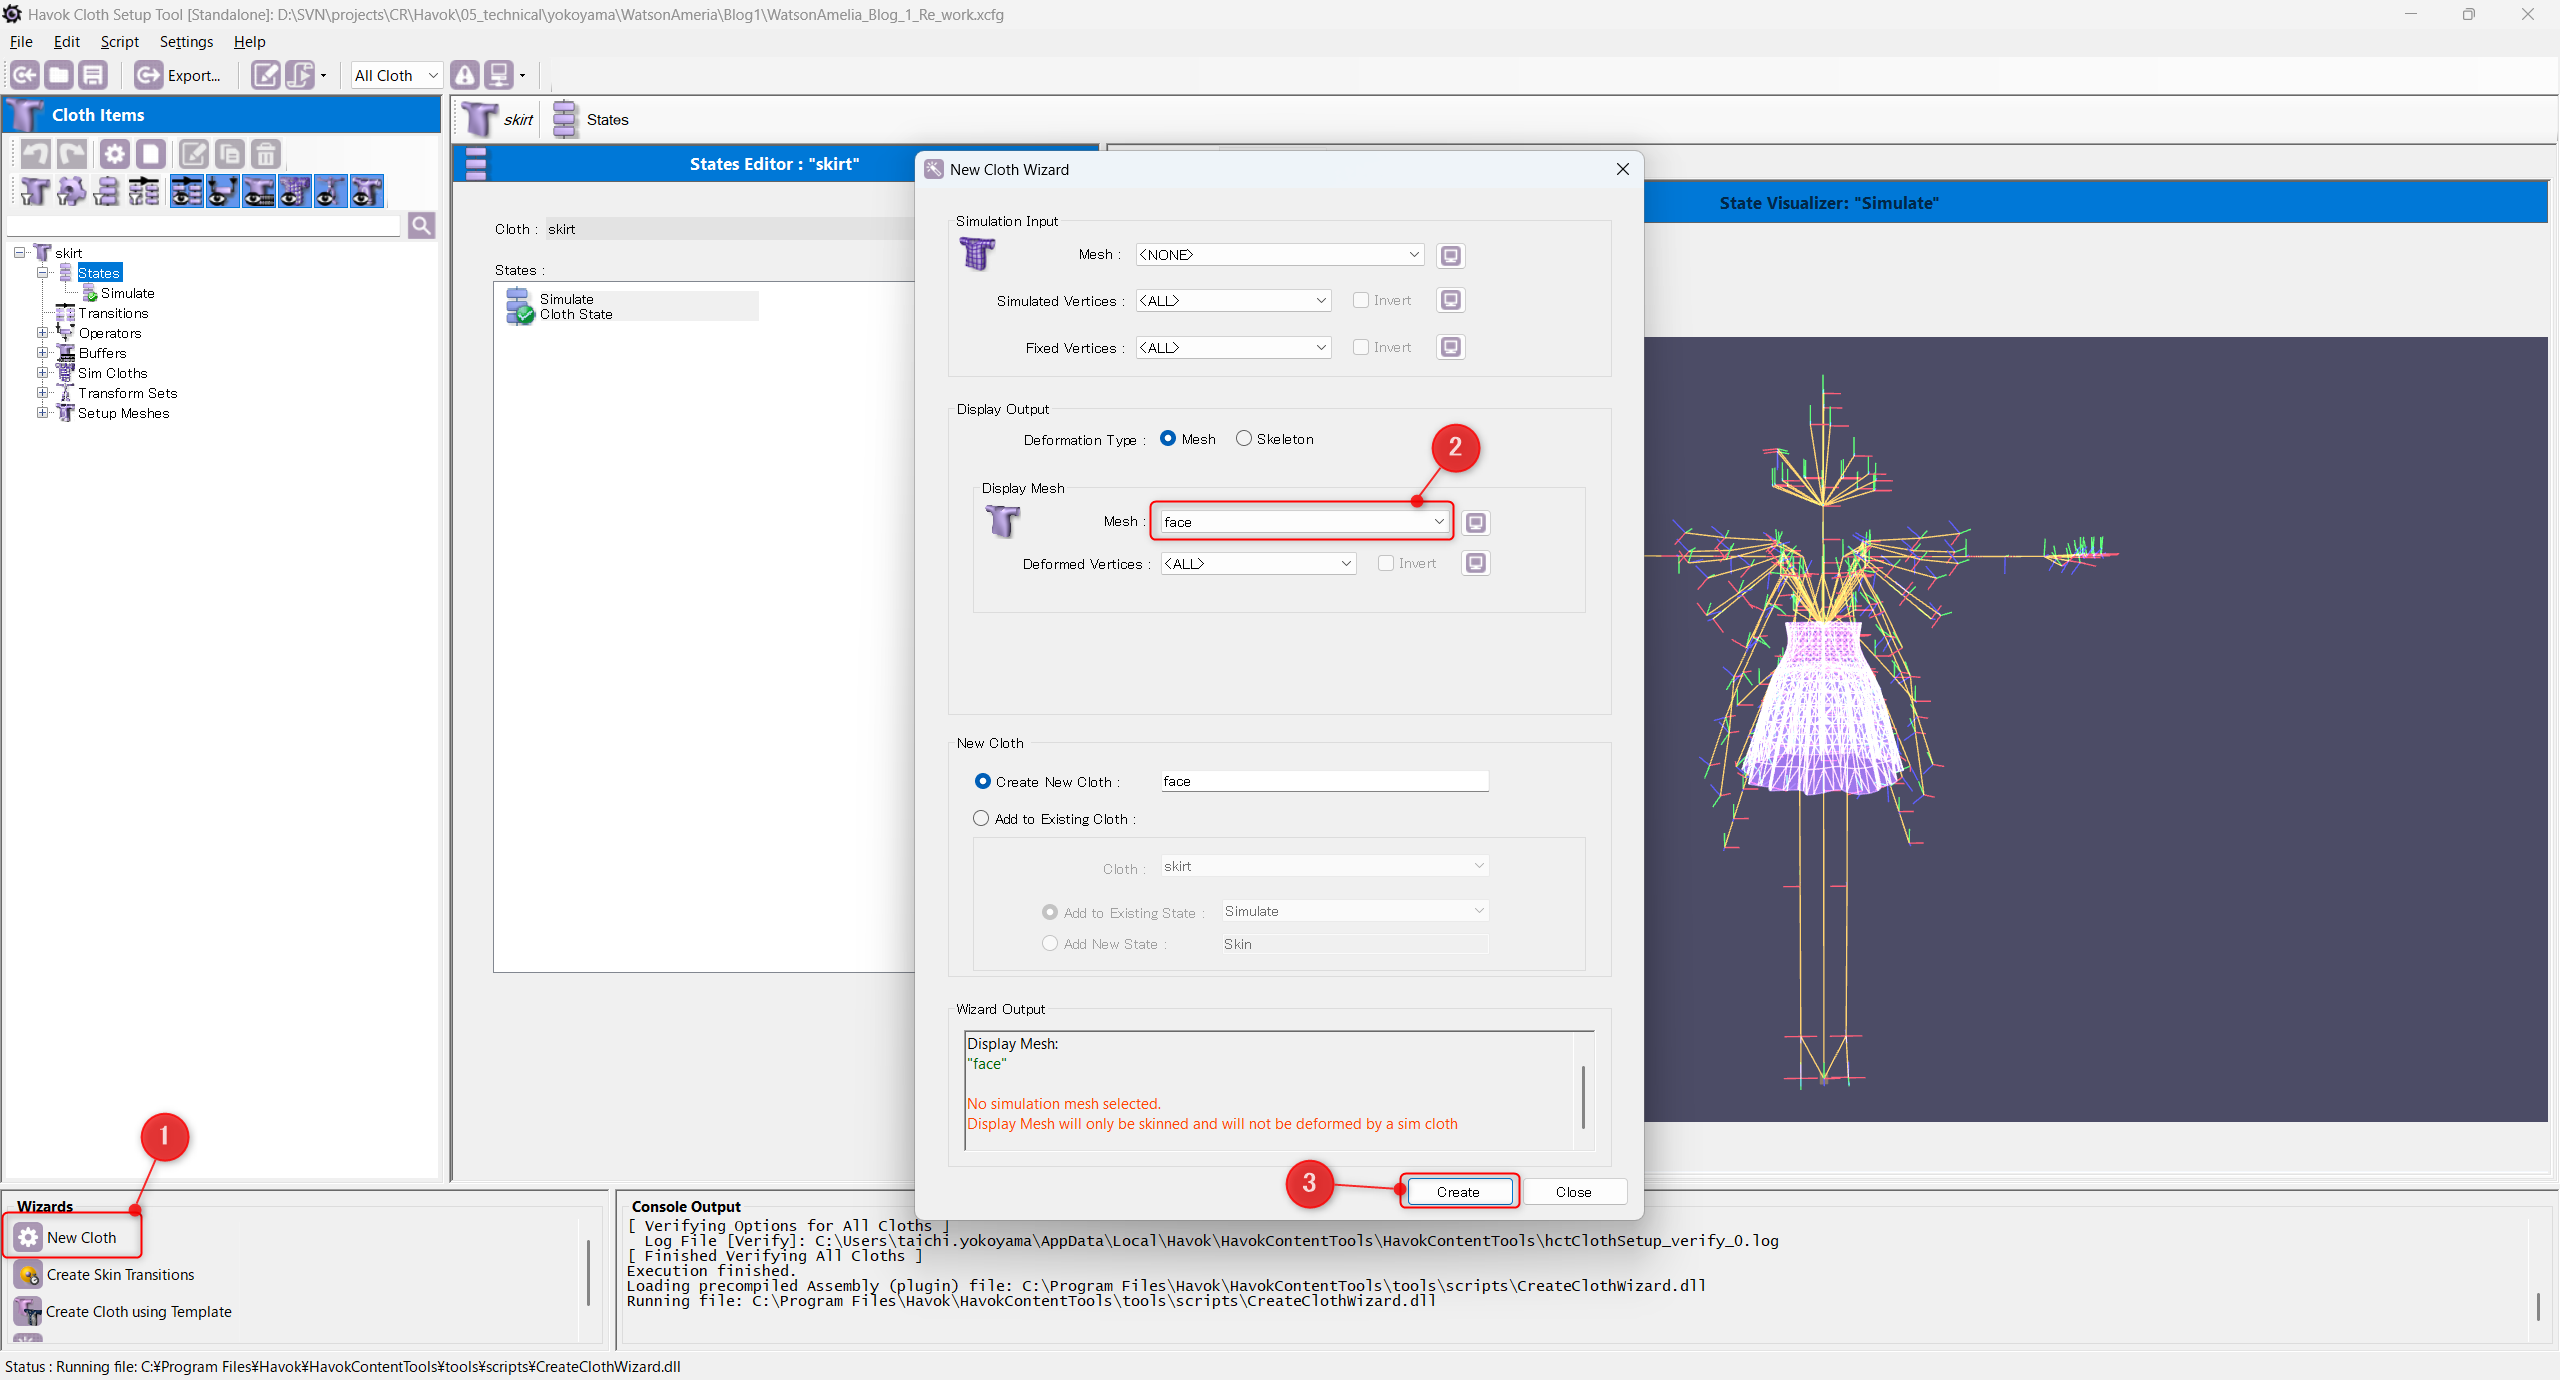Viewport: 2560px width, 1380px height.
Task: Open the Display Mesh face dropdown
Action: pyautogui.click(x=1304, y=522)
